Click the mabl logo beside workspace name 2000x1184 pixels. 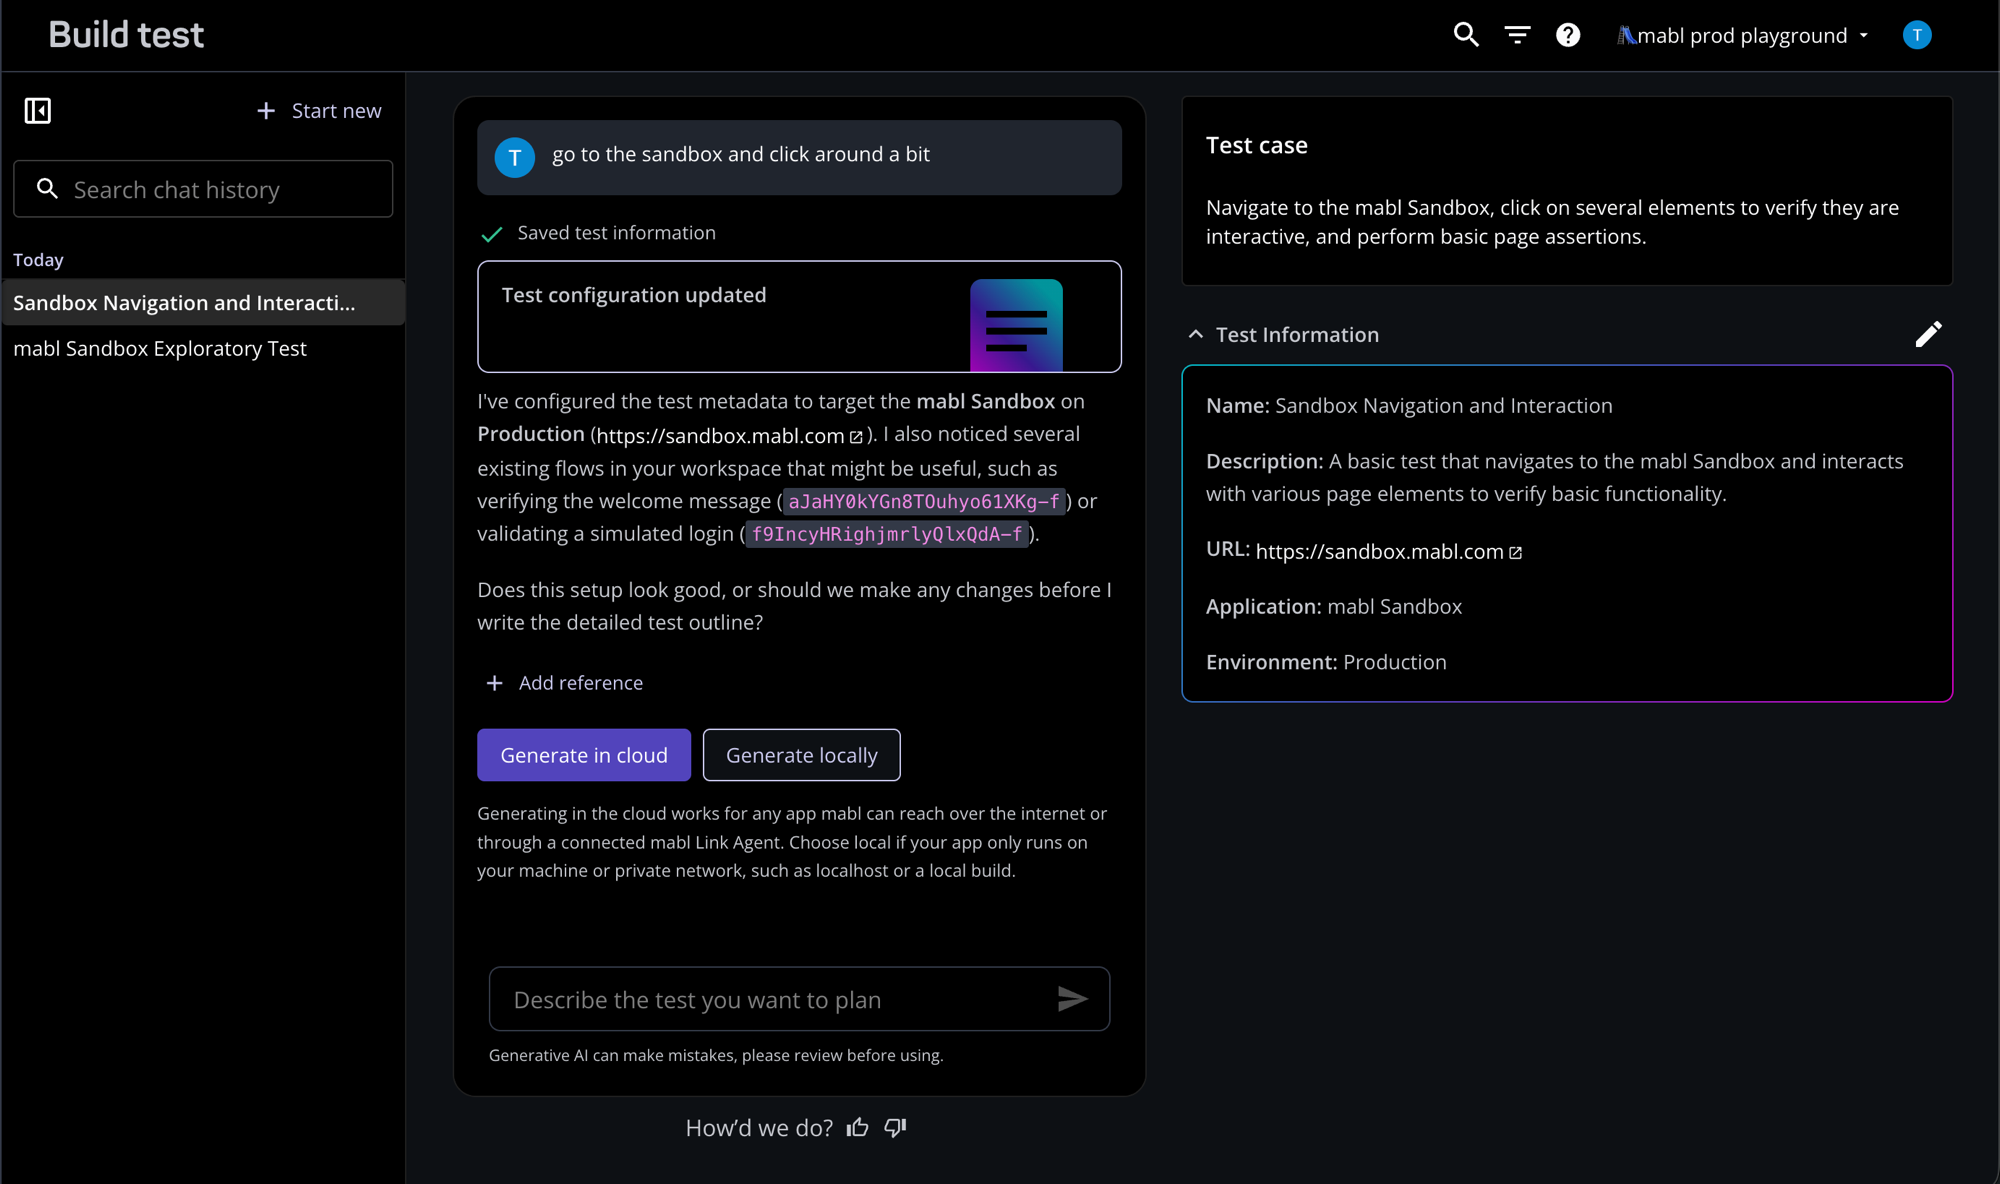tap(1627, 36)
